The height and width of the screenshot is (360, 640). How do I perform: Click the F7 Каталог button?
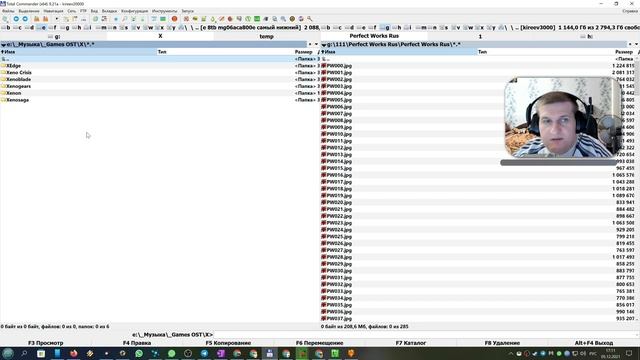pos(411,343)
